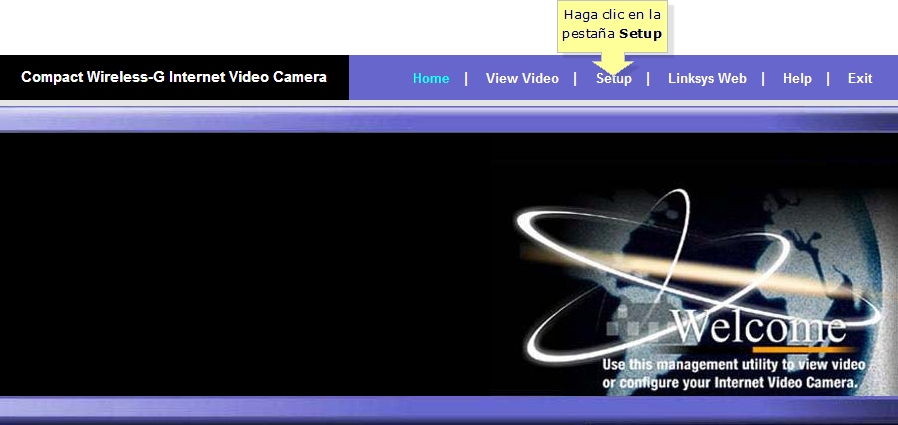Click the 'Use this management utility to view video' line
The height and width of the screenshot is (425, 898).
point(734,365)
